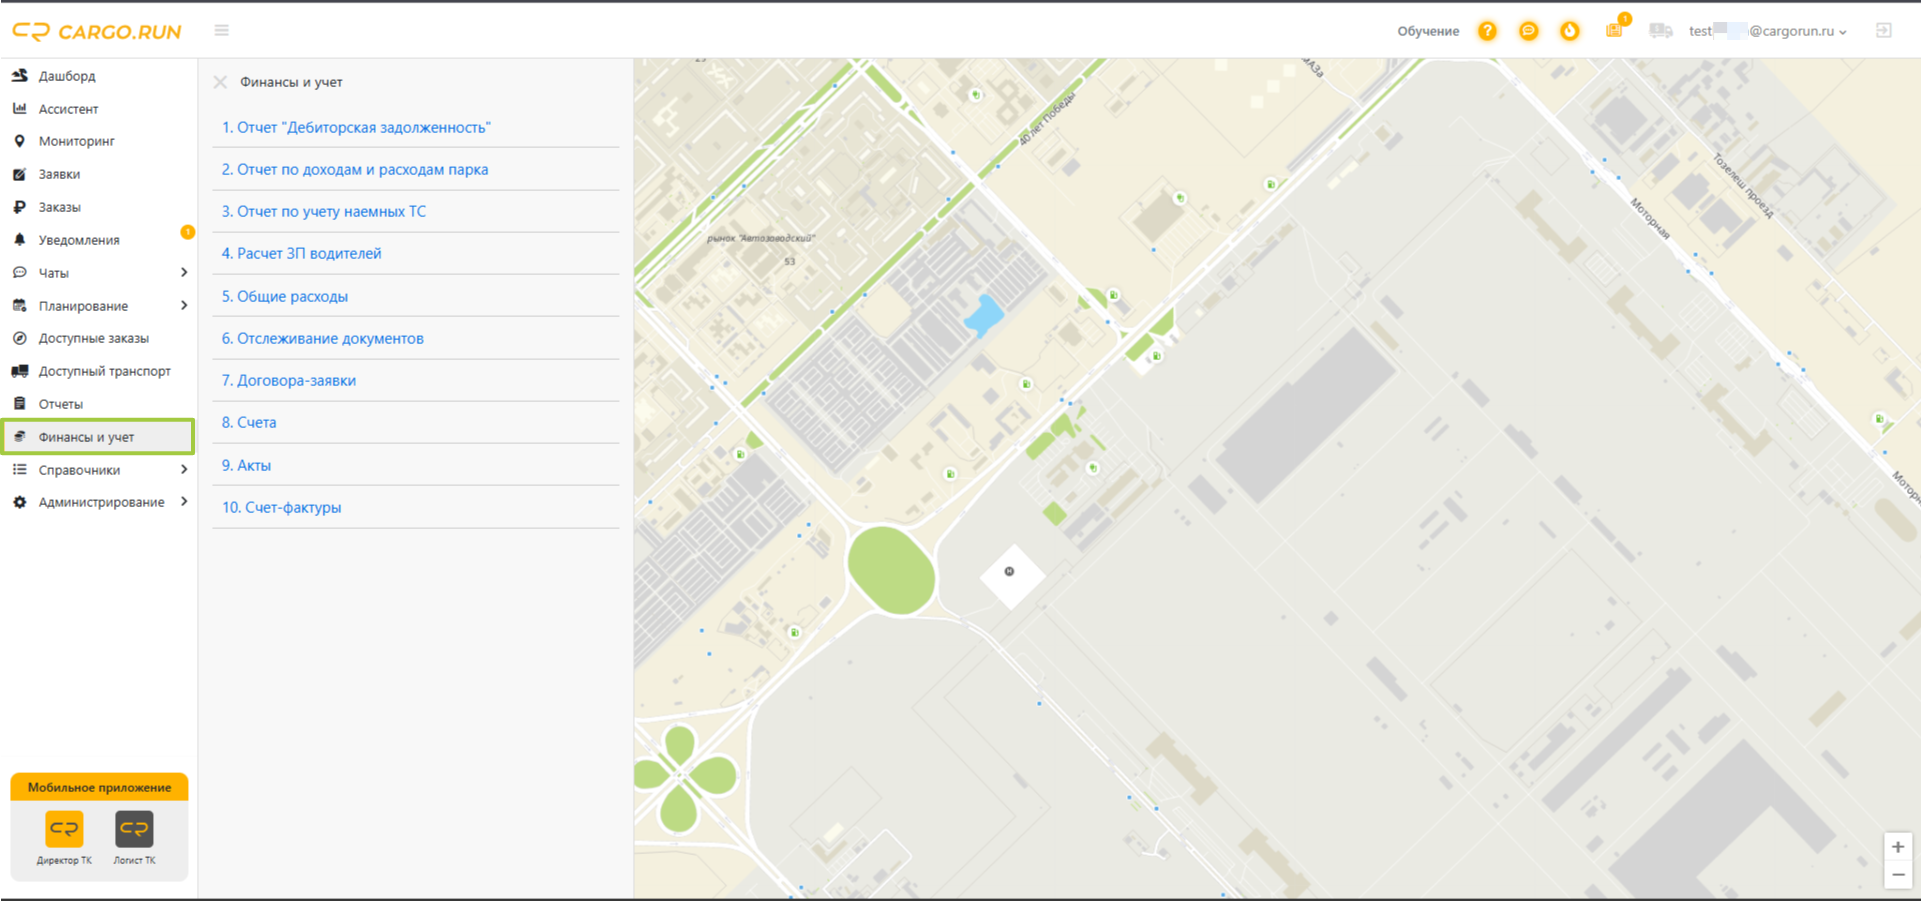Open the Логист ТК mobile app icon
Screen dimensions: 1921x901
[134, 829]
